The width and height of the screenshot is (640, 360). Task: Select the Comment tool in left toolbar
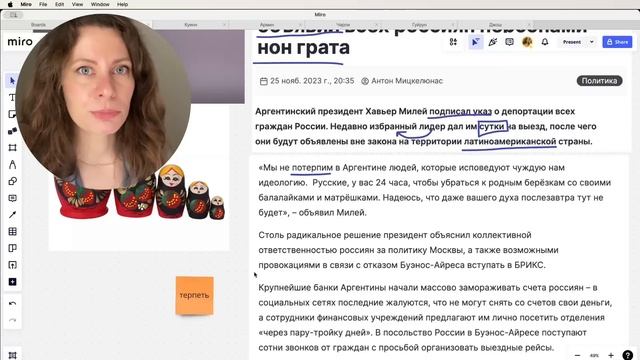point(12,198)
